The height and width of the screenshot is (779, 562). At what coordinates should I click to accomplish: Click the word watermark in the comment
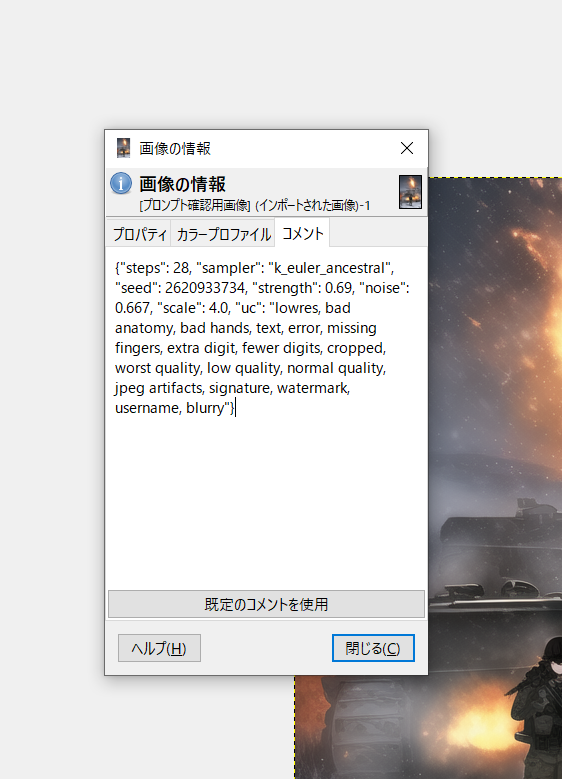point(313,388)
